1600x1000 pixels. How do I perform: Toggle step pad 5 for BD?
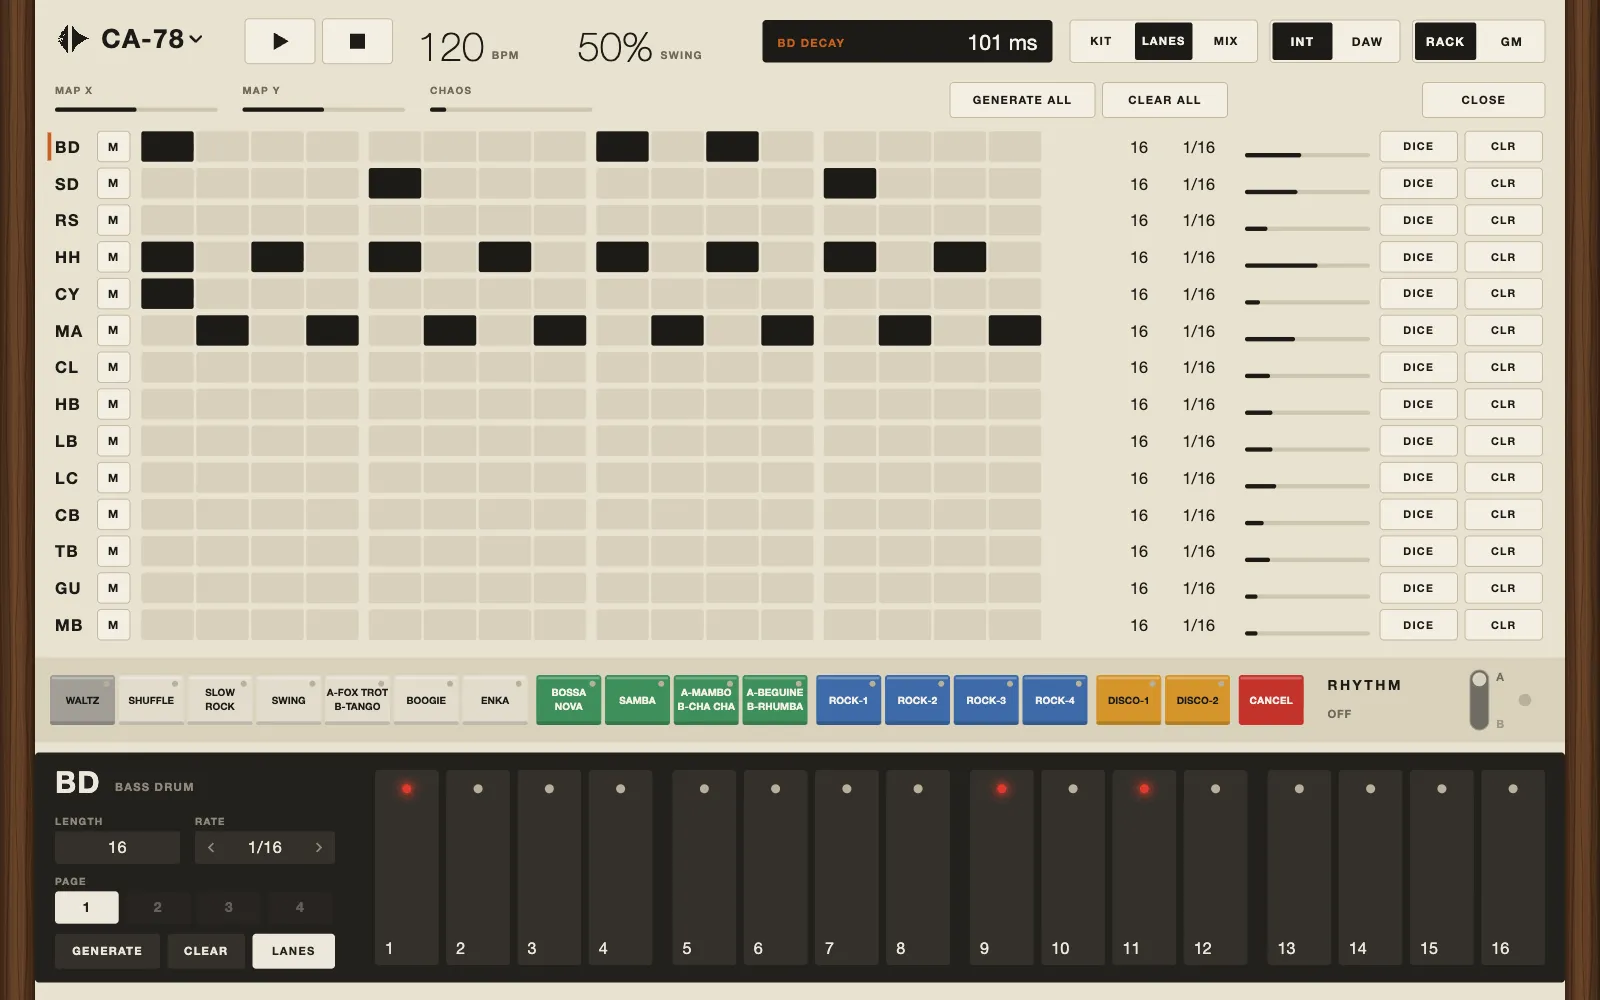point(704,867)
